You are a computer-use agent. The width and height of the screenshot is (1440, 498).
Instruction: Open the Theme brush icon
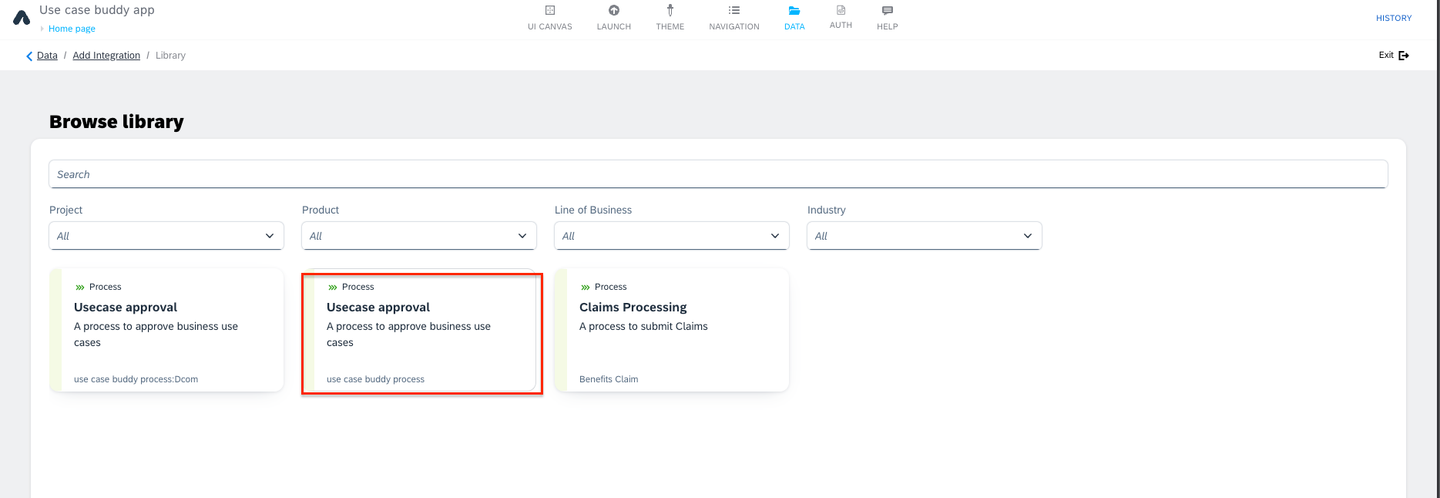pos(670,10)
